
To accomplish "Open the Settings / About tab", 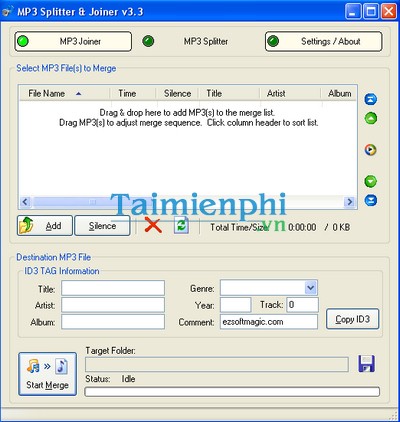I will 323,41.
